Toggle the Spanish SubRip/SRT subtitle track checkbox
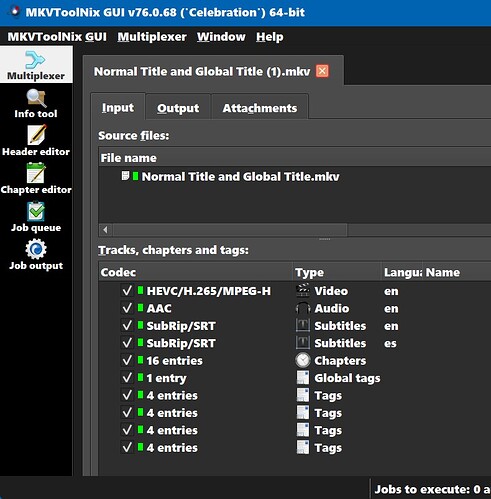 pyautogui.click(x=127, y=343)
